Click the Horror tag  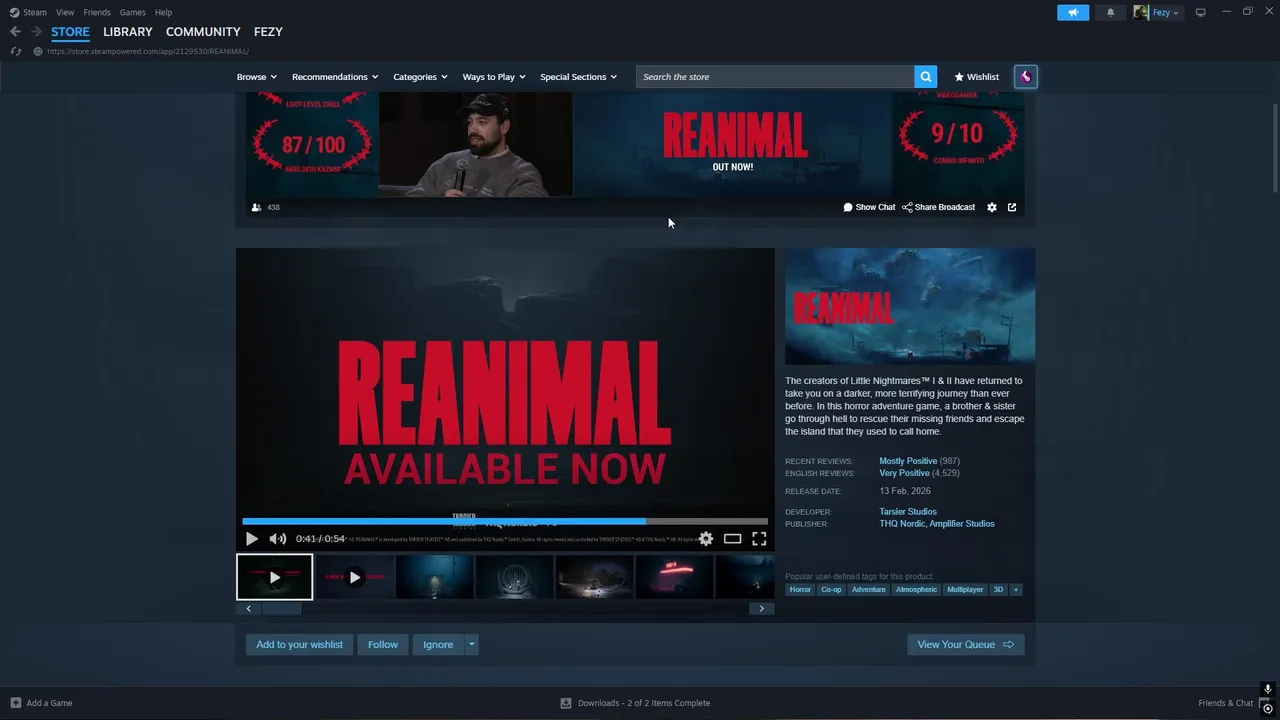pos(800,590)
